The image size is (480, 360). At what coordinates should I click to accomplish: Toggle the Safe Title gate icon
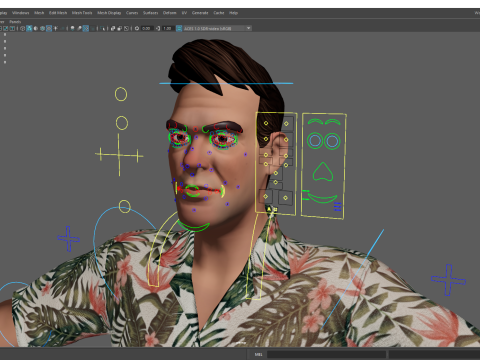[x=12, y=28]
